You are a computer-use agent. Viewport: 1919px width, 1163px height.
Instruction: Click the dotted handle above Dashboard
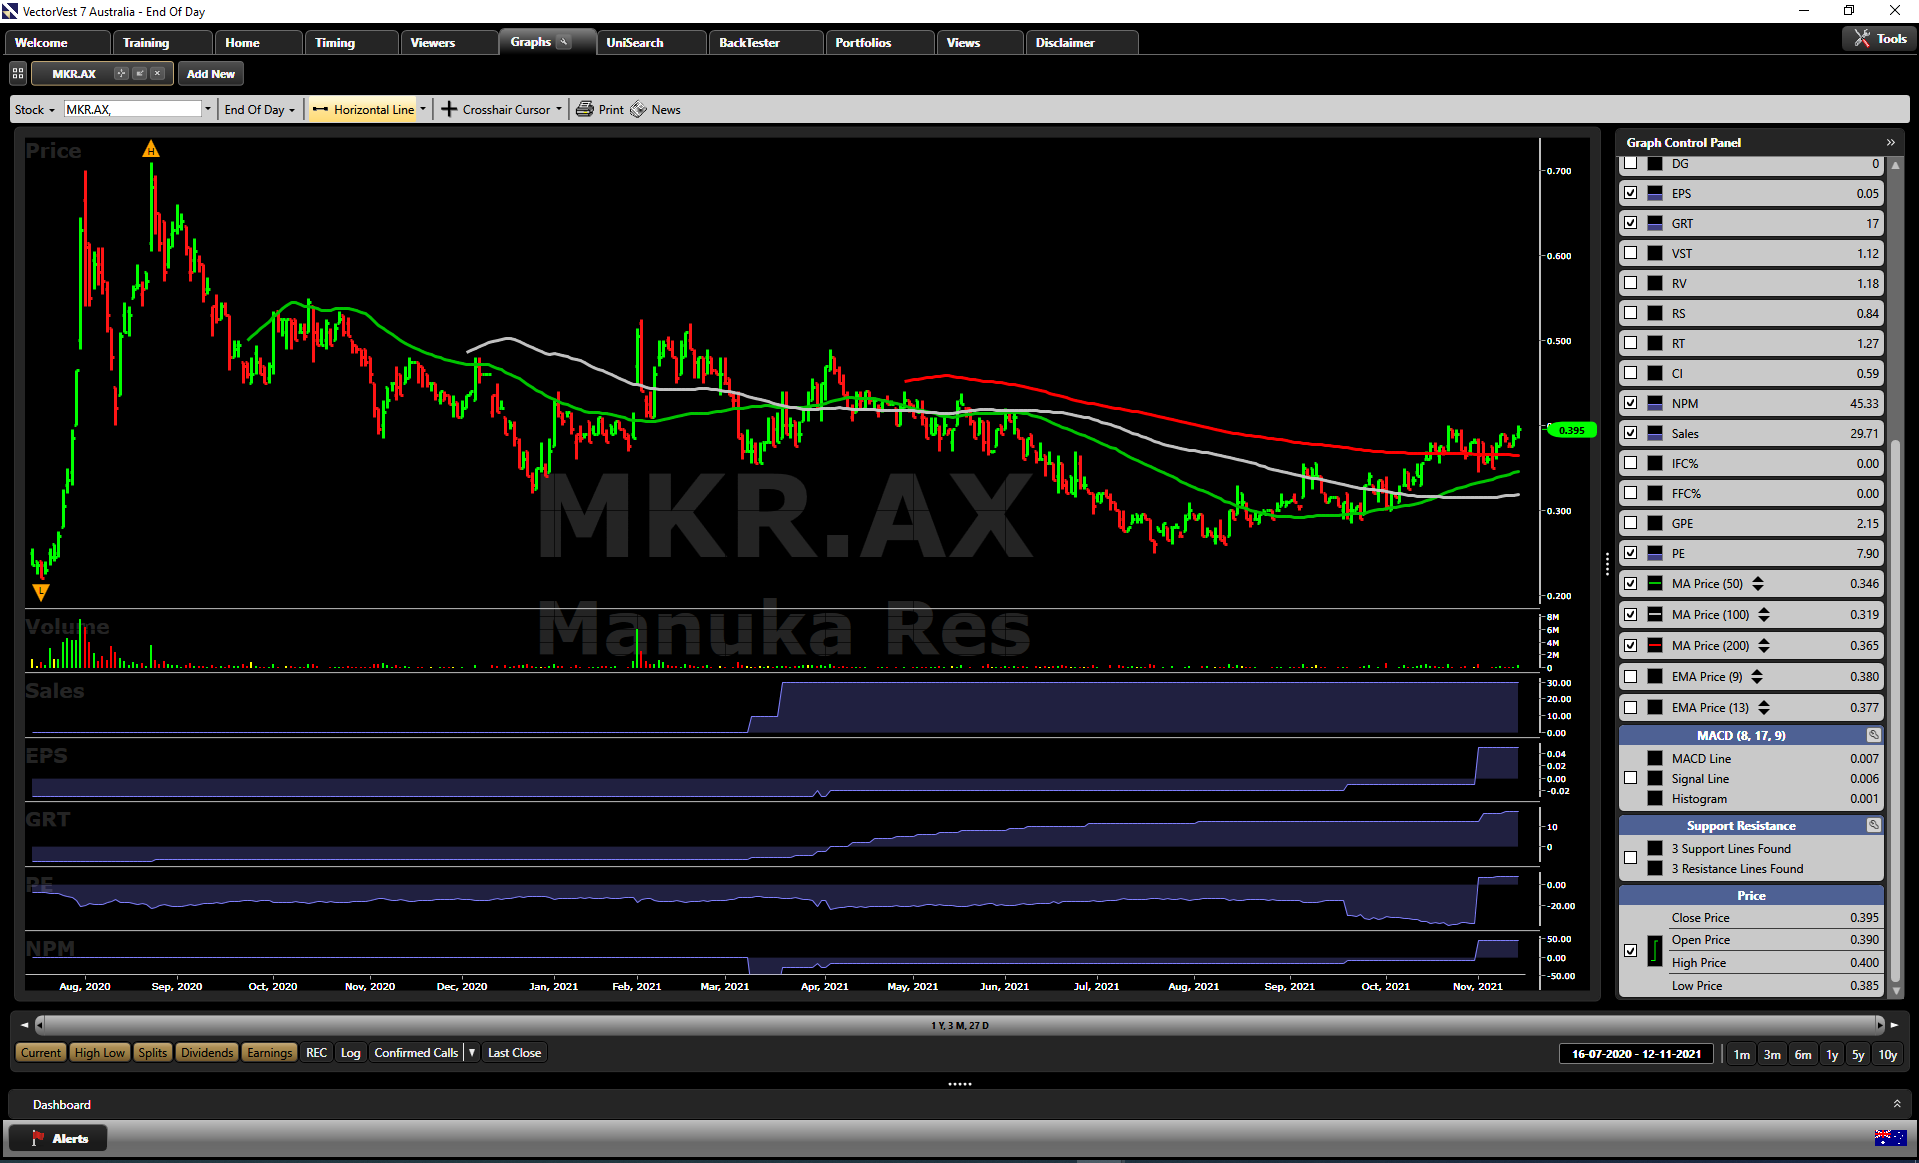coord(960,1083)
